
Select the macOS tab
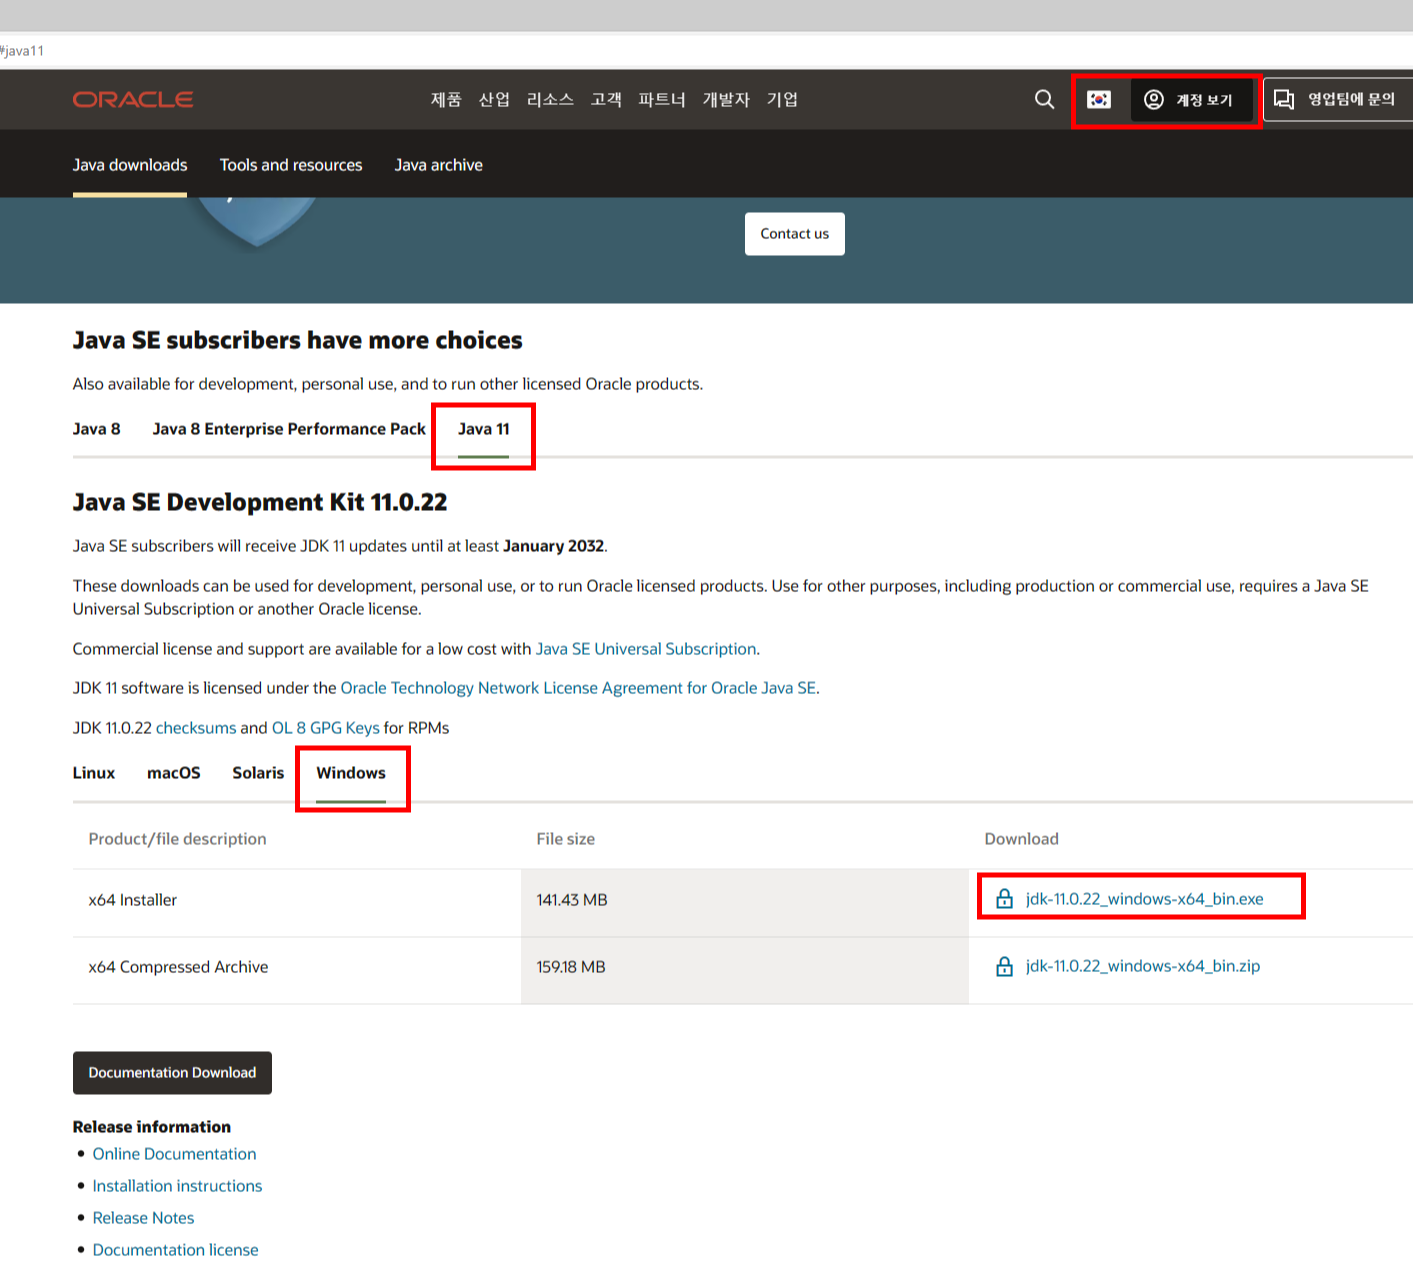[x=174, y=773]
